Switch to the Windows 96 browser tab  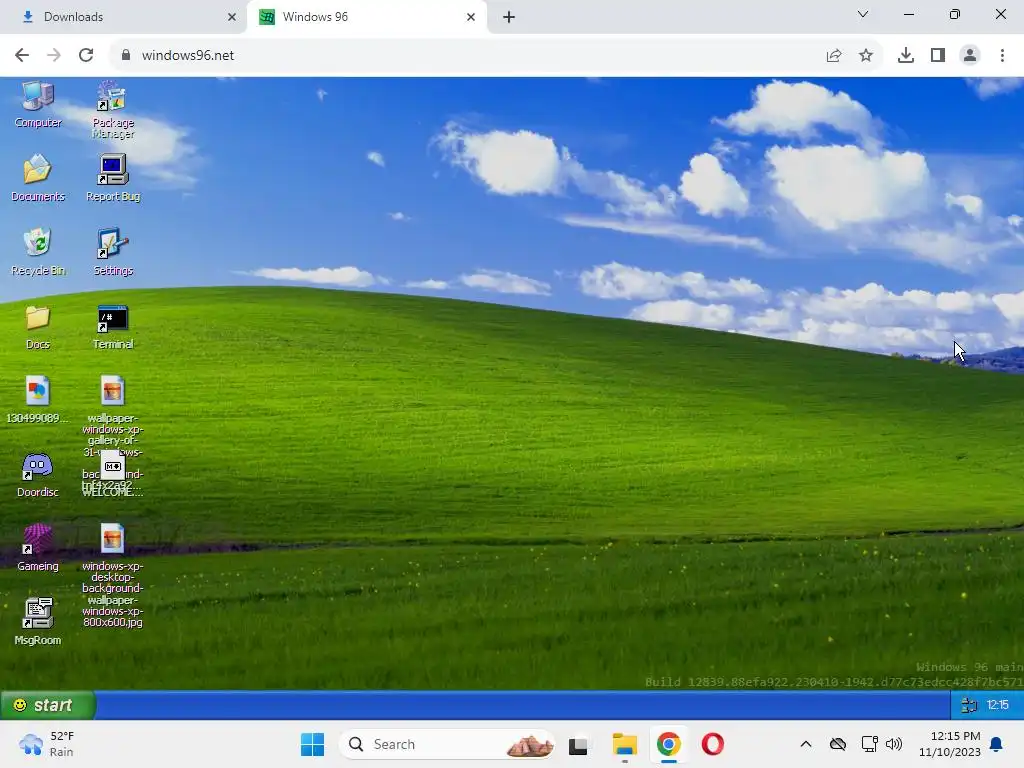coord(366,17)
